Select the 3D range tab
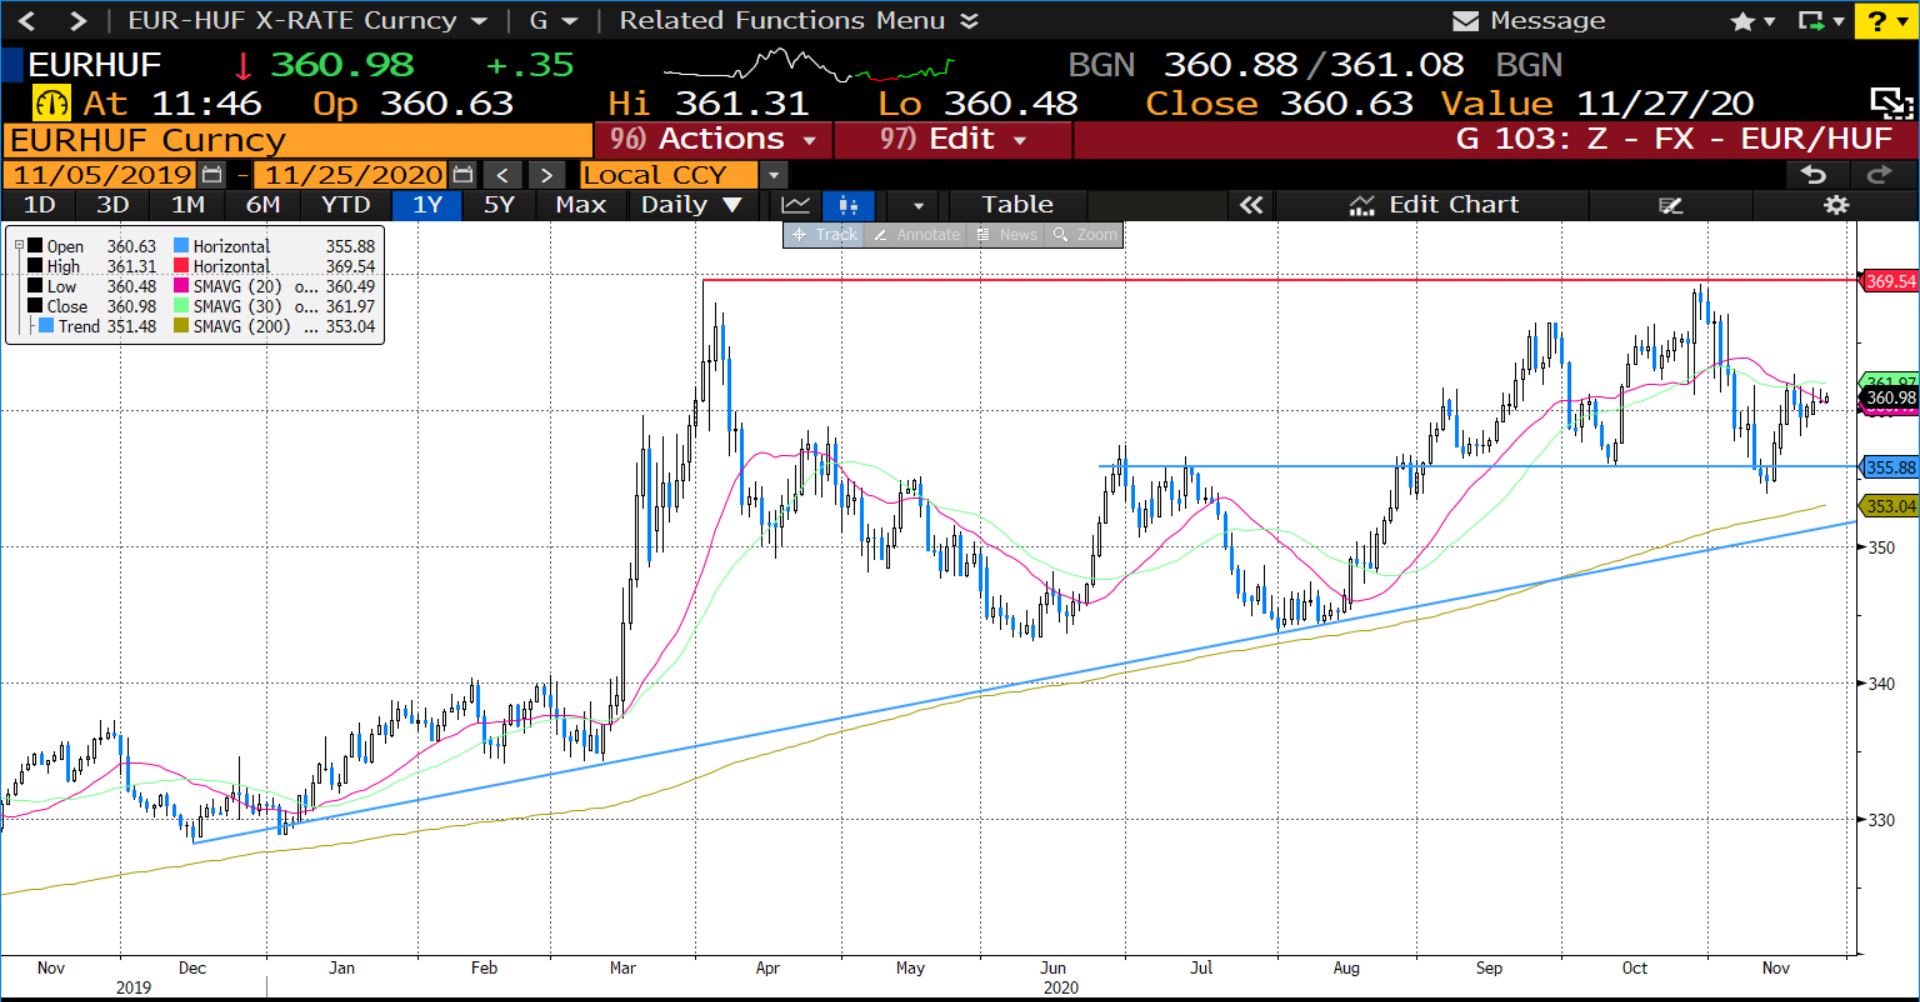 point(112,205)
